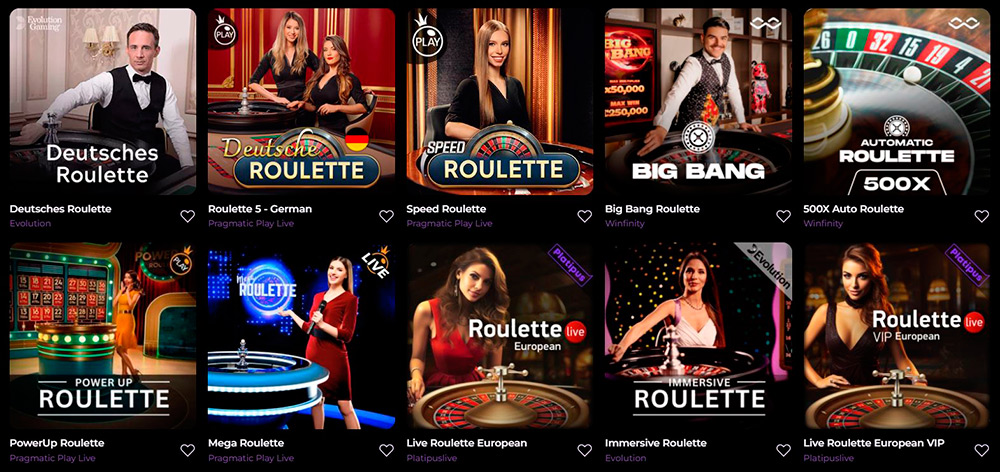The width and height of the screenshot is (1000, 472).
Task: Click heart icon next to PowerUp Roulette
Action: coord(188,450)
